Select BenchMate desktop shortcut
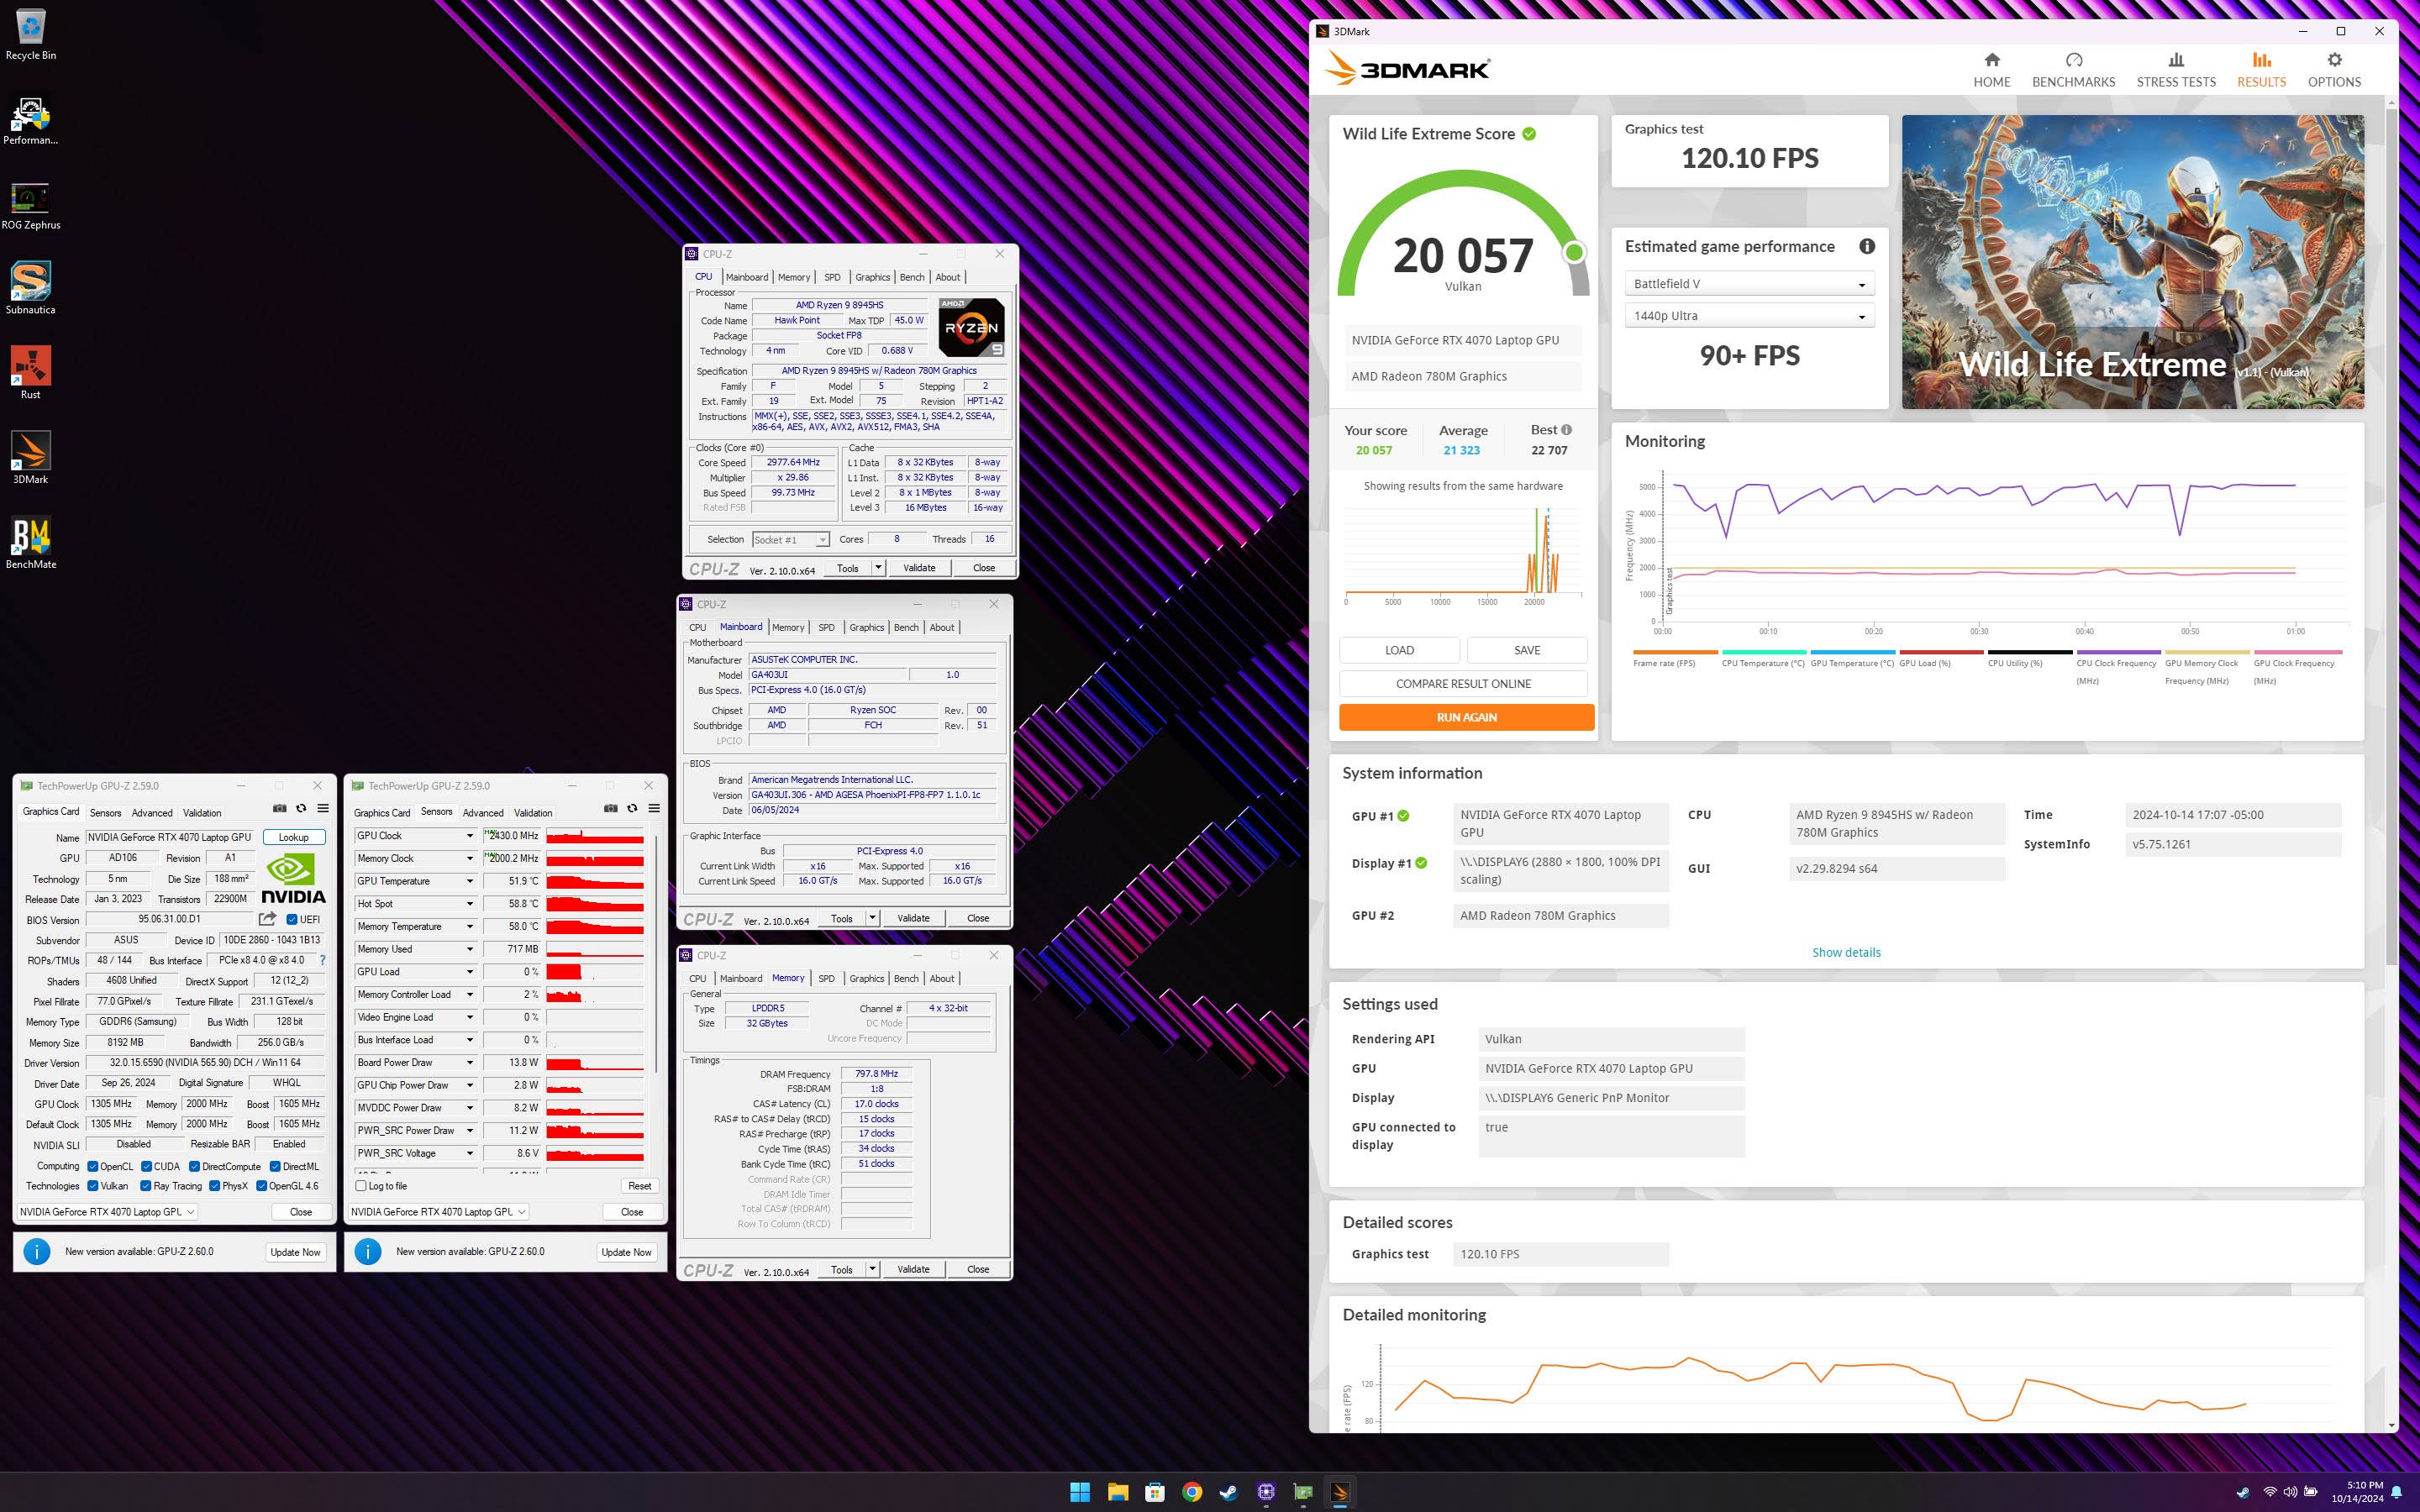 tap(31, 544)
